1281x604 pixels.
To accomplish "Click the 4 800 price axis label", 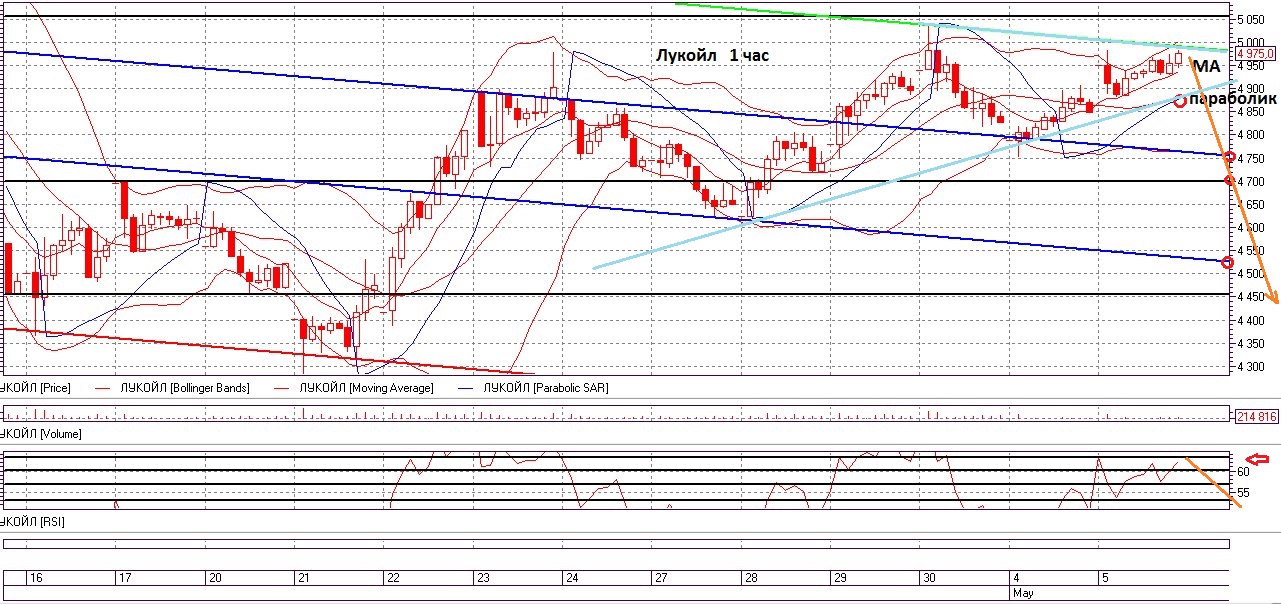I will click(x=1249, y=135).
